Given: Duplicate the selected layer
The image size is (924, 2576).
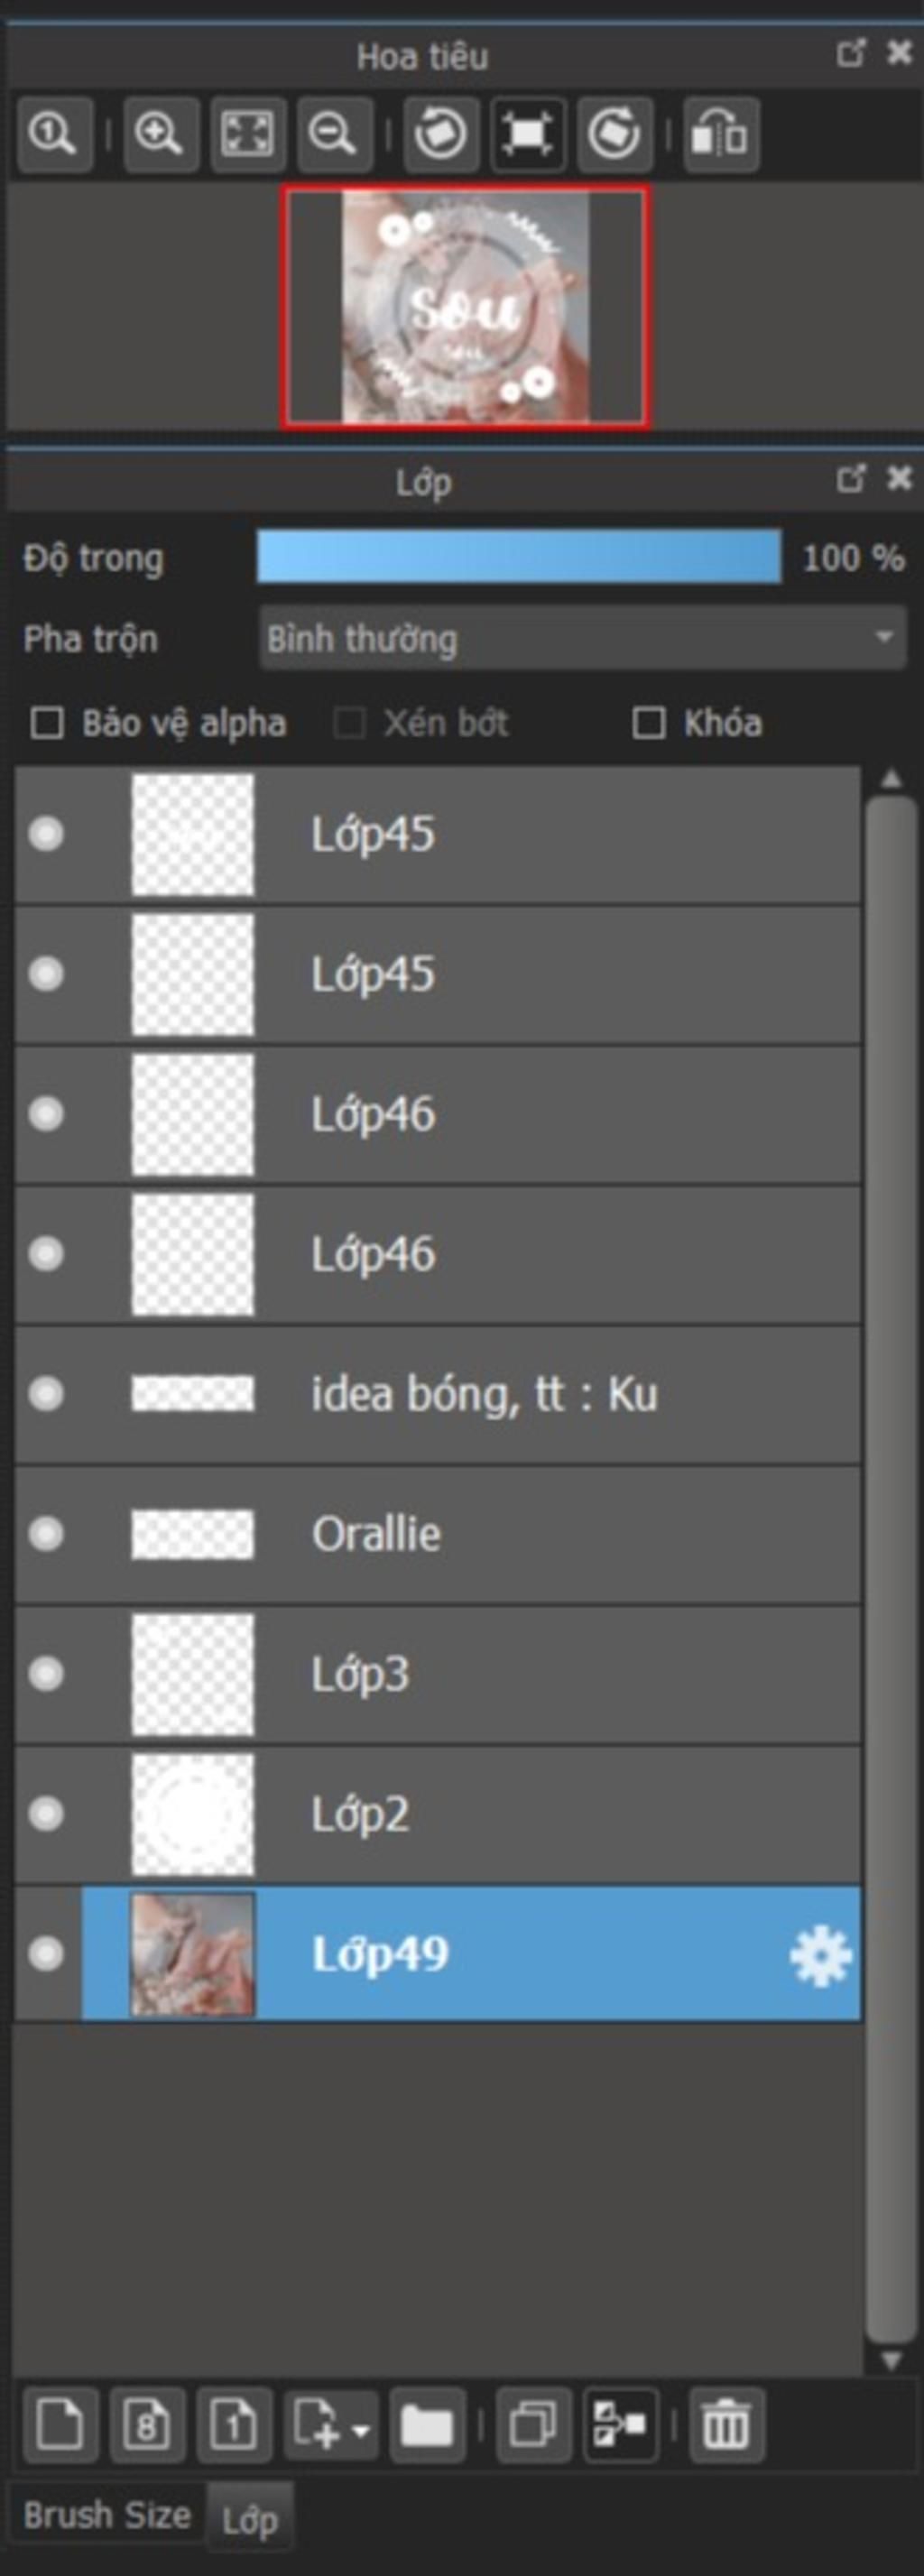Looking at the screenshot, I should coord(534,2425).
